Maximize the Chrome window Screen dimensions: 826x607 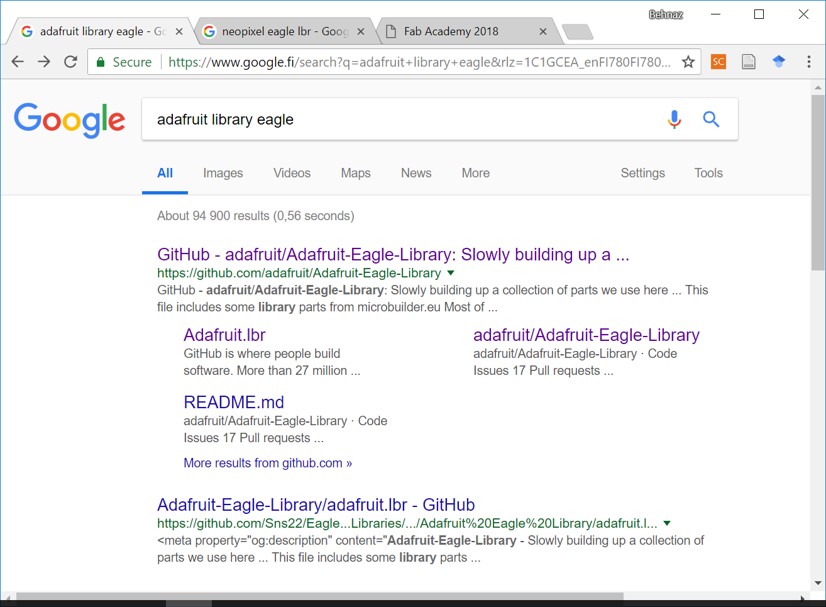click(x=759, y=14)
